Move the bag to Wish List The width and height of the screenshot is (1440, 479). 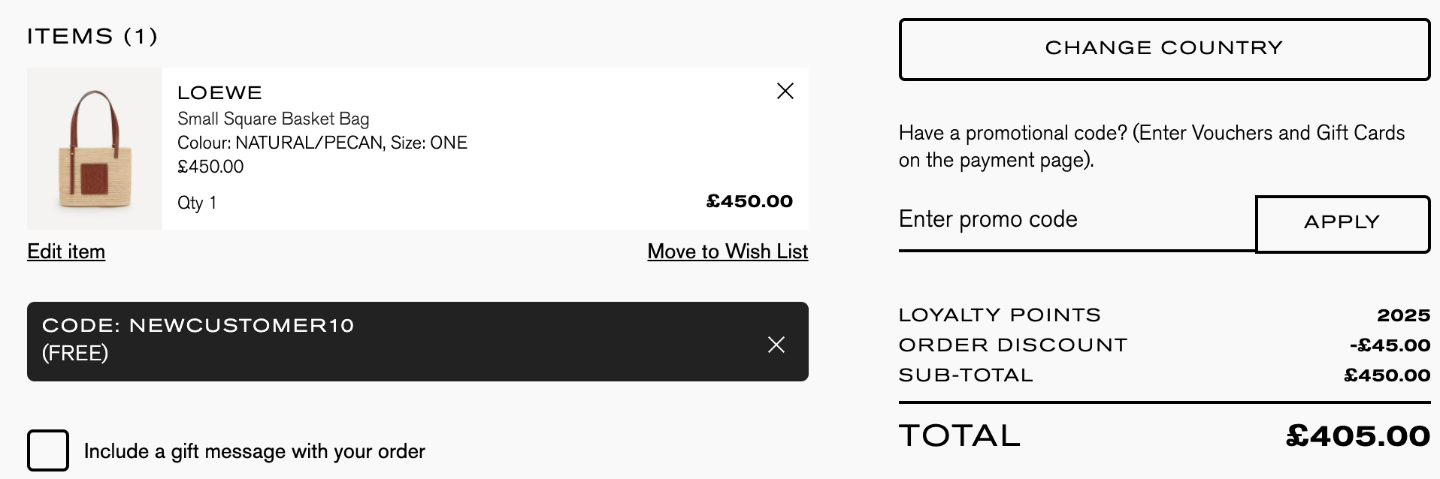tap(728, 251)
